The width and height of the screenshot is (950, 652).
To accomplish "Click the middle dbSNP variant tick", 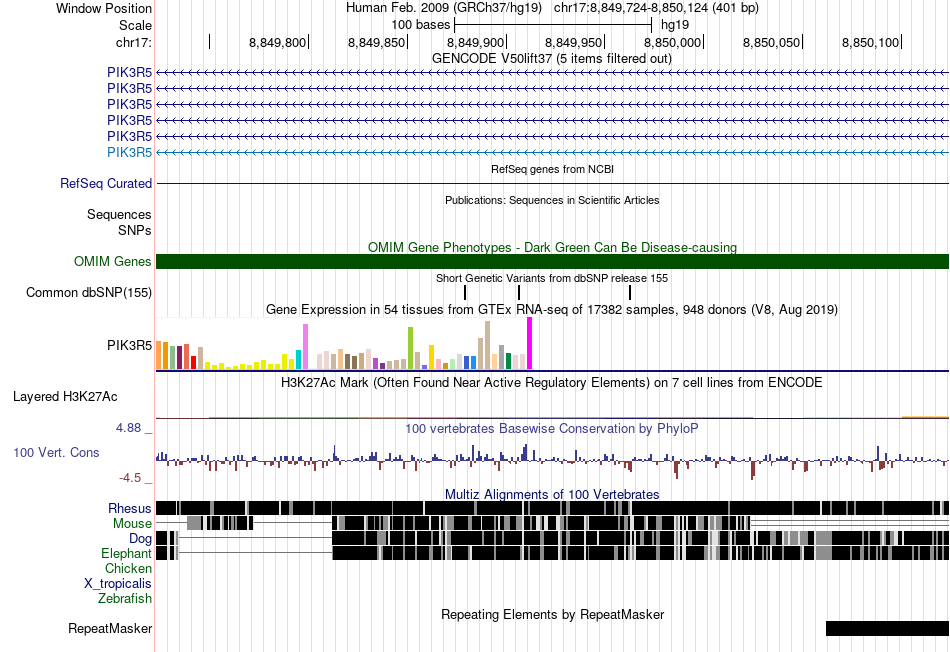I will [519, 293].
